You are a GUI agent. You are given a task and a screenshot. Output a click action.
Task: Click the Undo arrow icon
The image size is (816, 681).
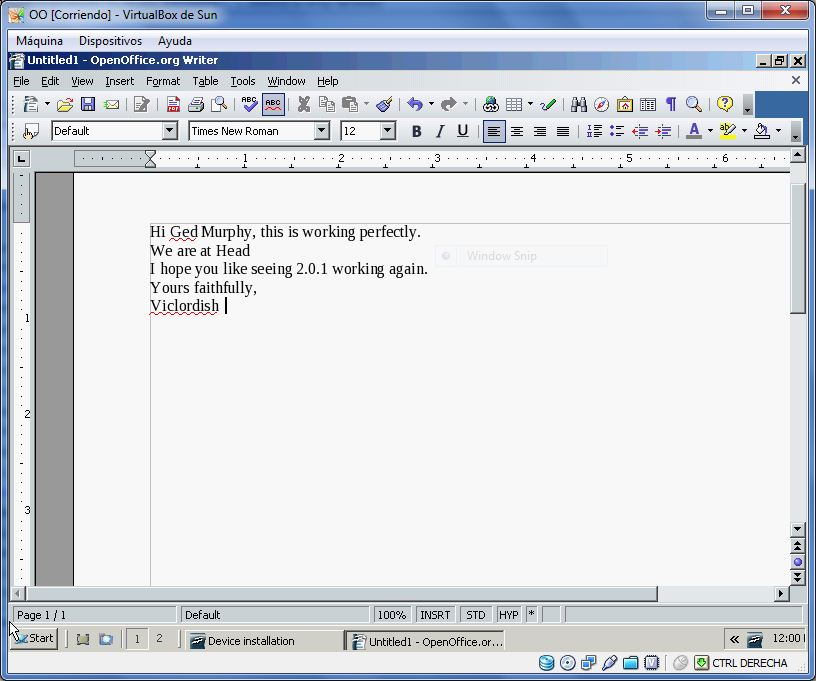click(415, 105)
